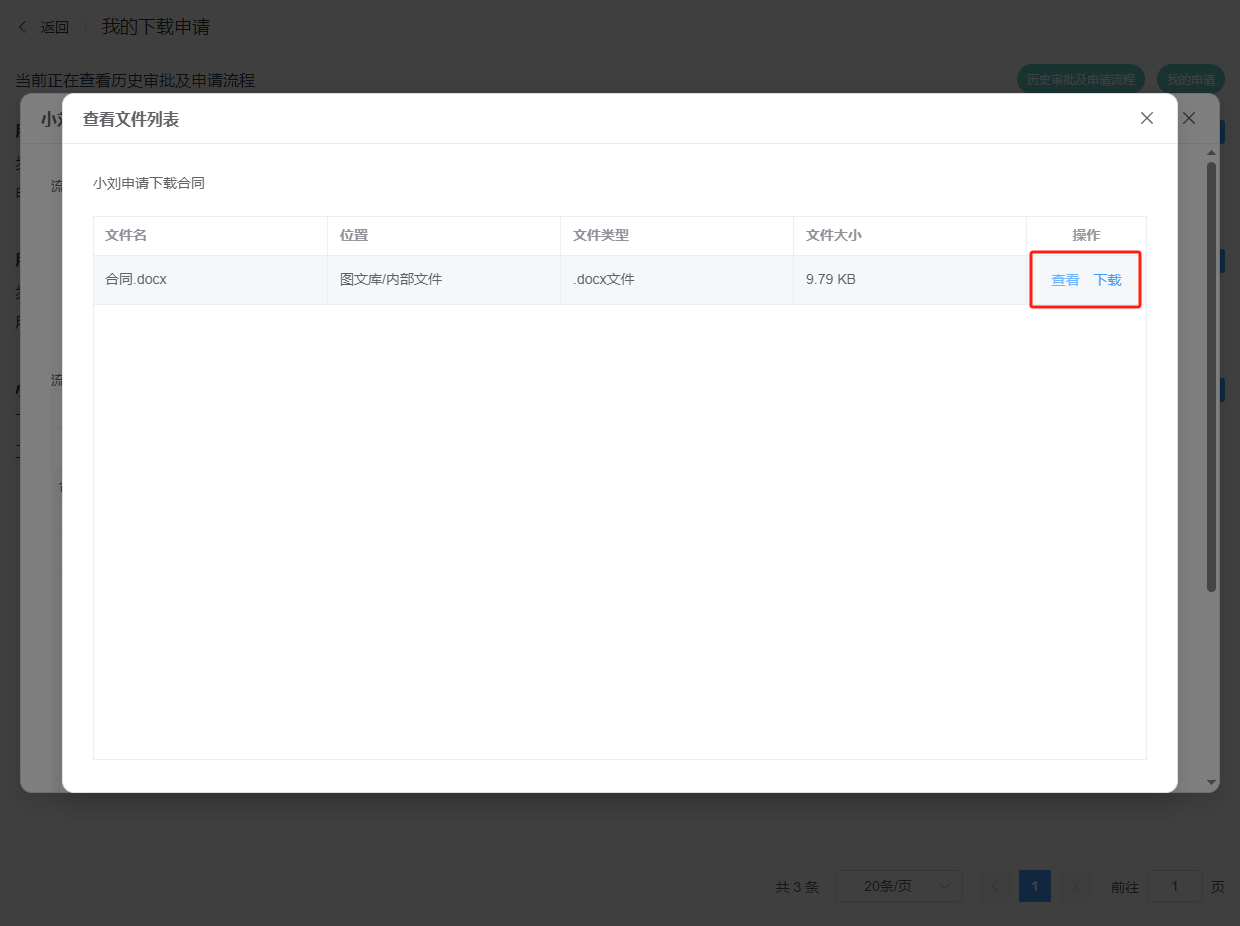Image resolution: width=1240 pixels, height=926 pixels.
Task: Click the scrollbar up arrow
Action: click(1211, 153)
